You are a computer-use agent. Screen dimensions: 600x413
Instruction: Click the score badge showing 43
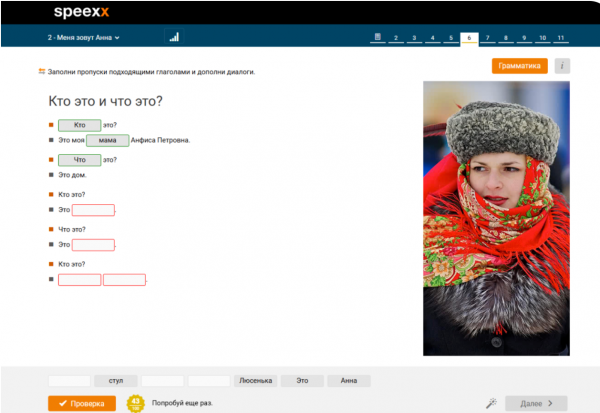[x=135, y=403]
